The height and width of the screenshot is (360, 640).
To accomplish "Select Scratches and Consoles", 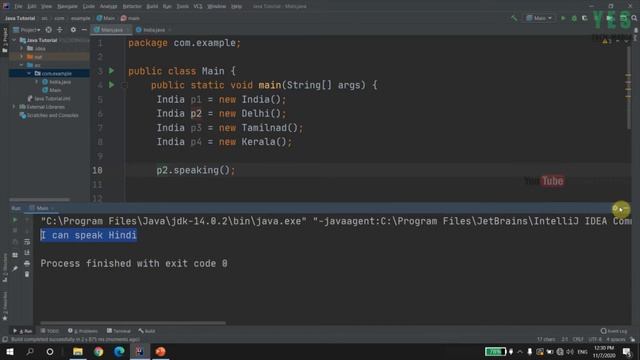I will click(x=49, y=116).
